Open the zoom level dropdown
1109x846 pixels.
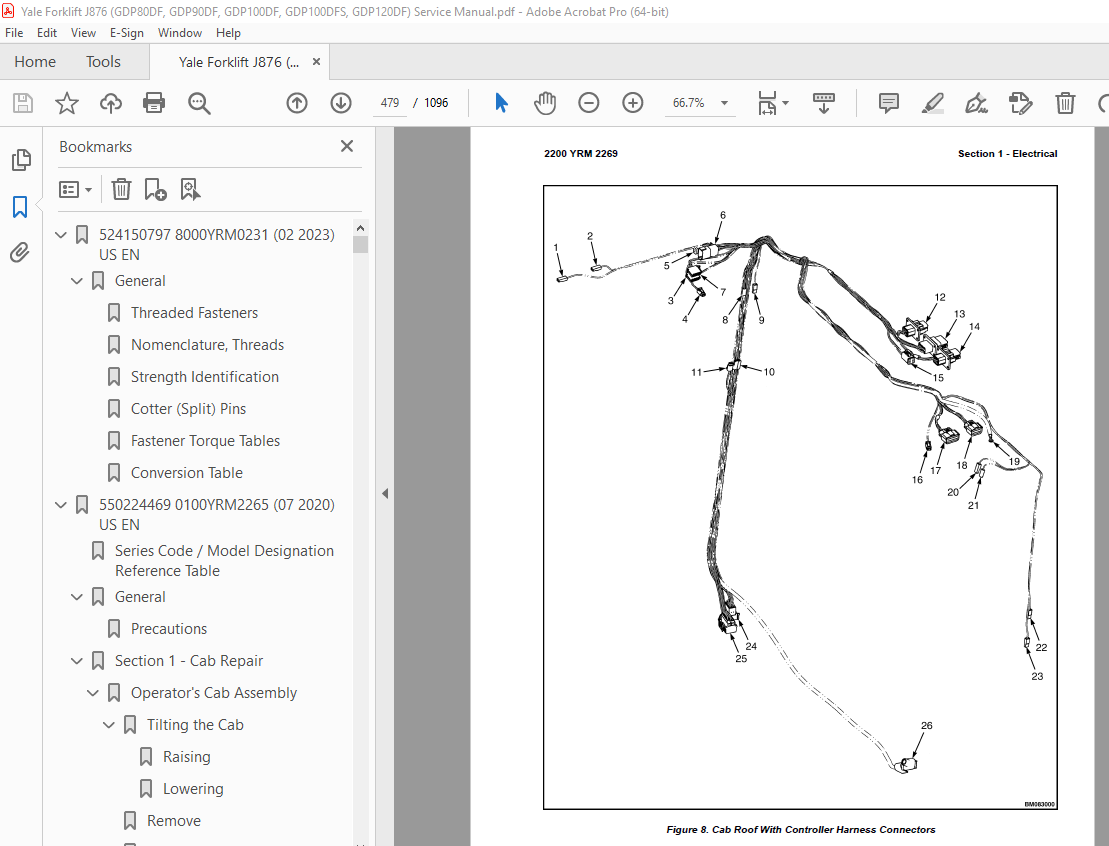click(724, 103)
